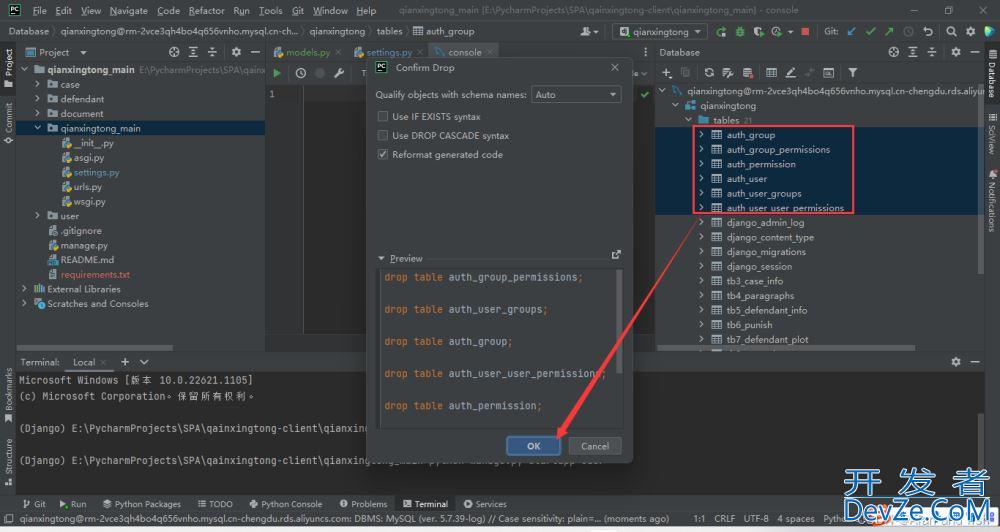Open Project panel options gear icon
The height and width of the screenshot is (532, 1000).
pos(236,52)
